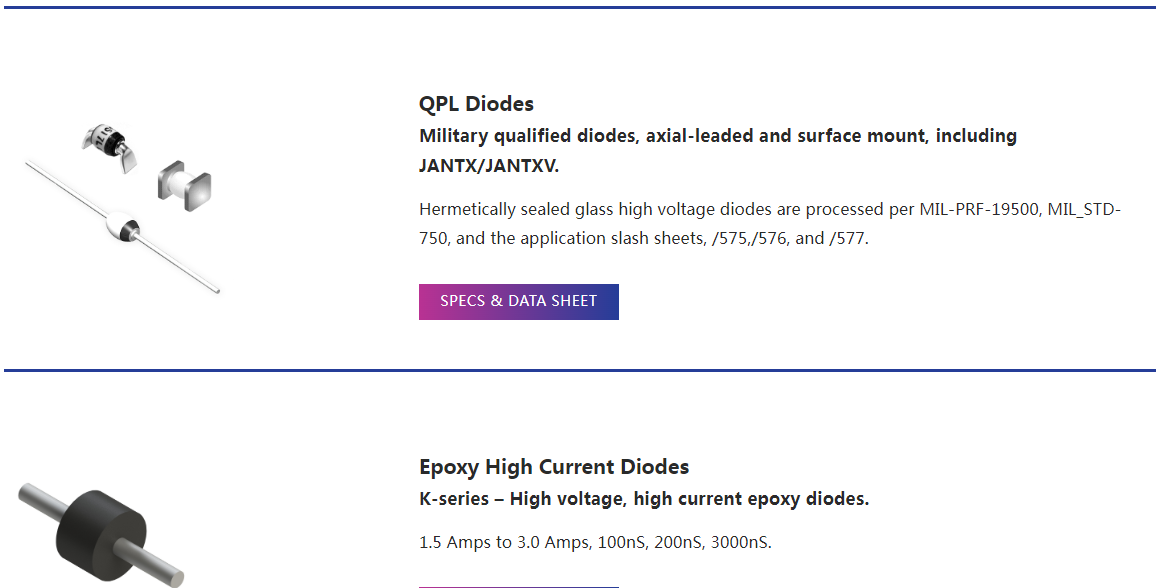Click the K-series epoxy diodes subtitle
This screenshot has width=1157, height=588.
(x=643, y=499)
